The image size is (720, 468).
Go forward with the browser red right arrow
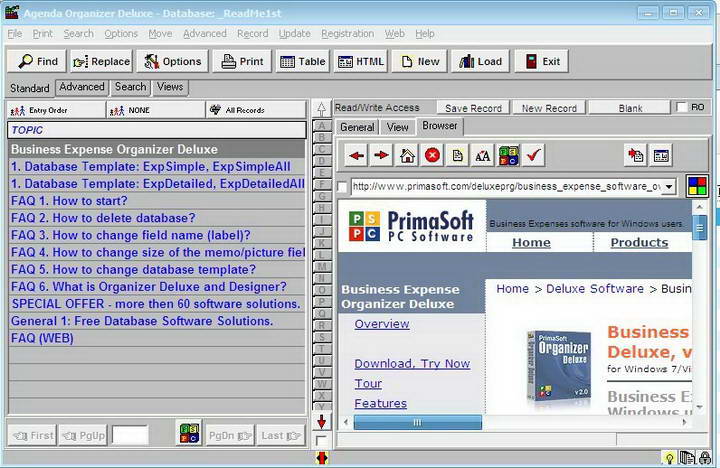381,156
